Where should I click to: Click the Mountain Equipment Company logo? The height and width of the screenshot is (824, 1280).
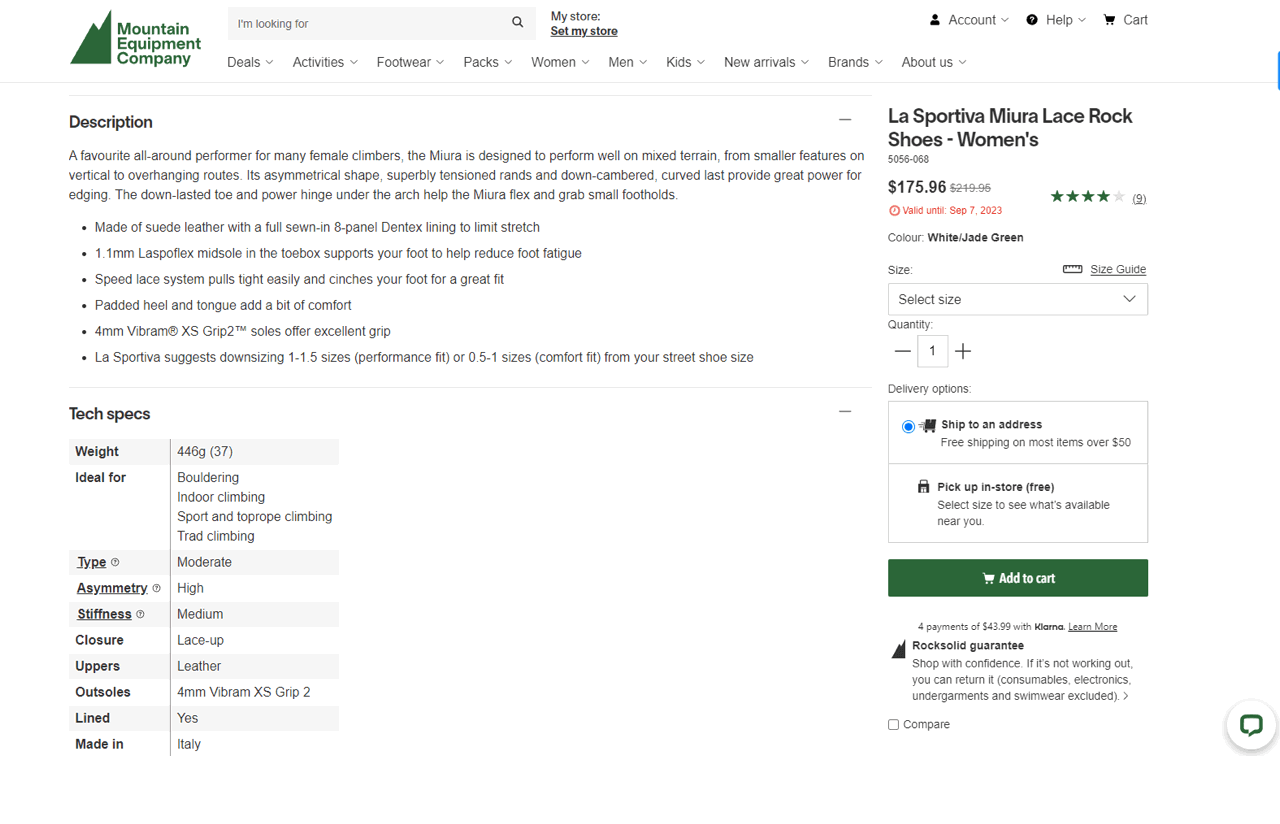(x=135, y=39)
